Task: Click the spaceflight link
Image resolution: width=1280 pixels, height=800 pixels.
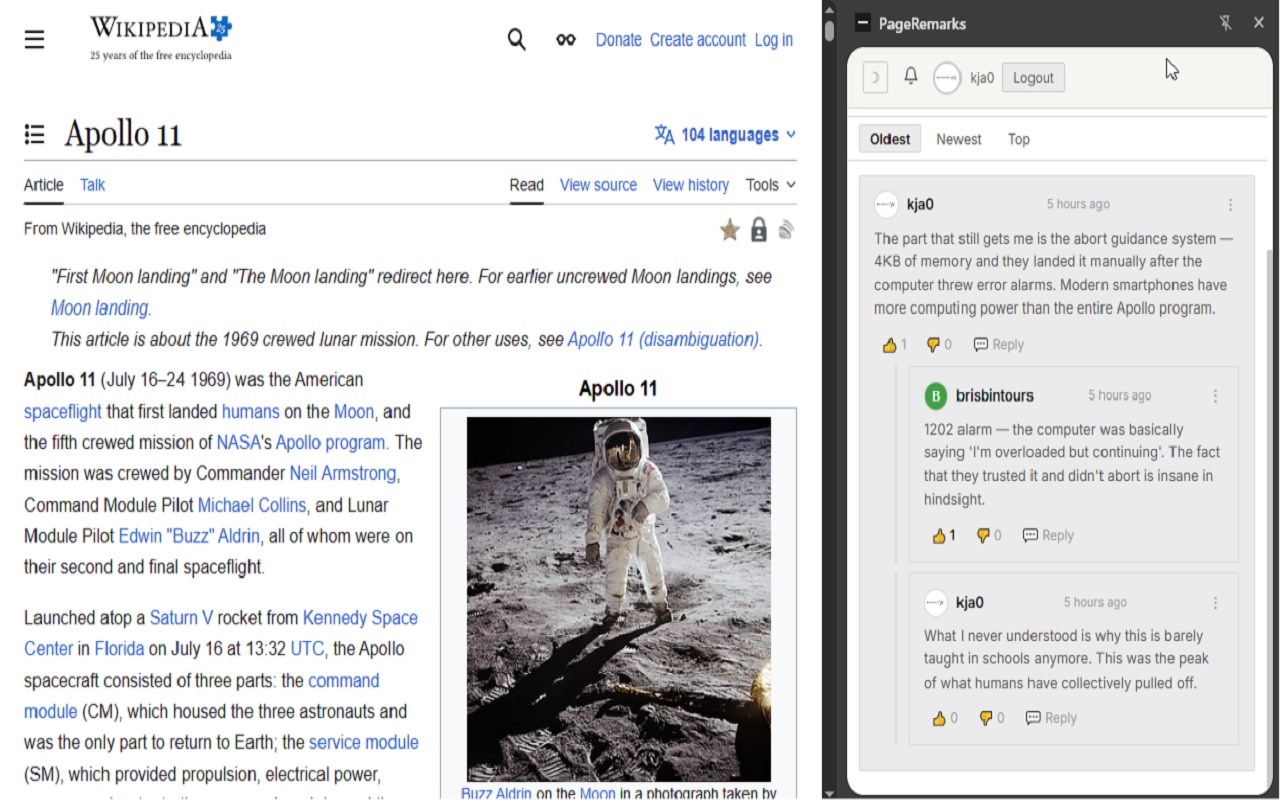Action: pos(63,412)
